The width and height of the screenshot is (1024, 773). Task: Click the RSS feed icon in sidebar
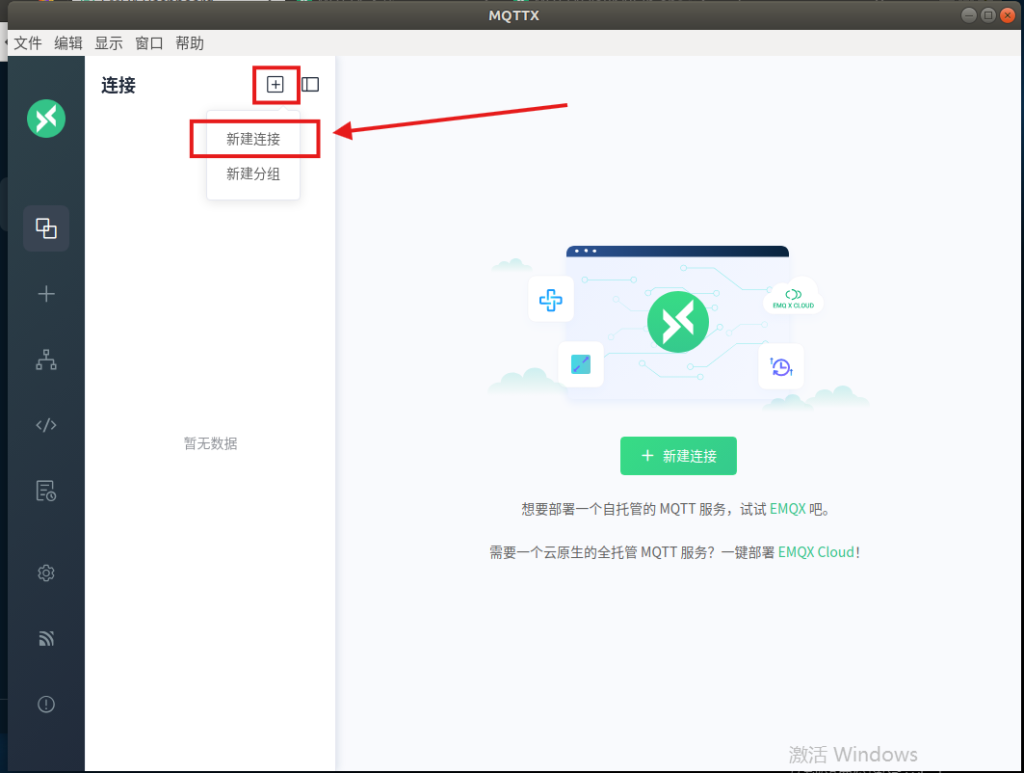click(x=46, y=638)
